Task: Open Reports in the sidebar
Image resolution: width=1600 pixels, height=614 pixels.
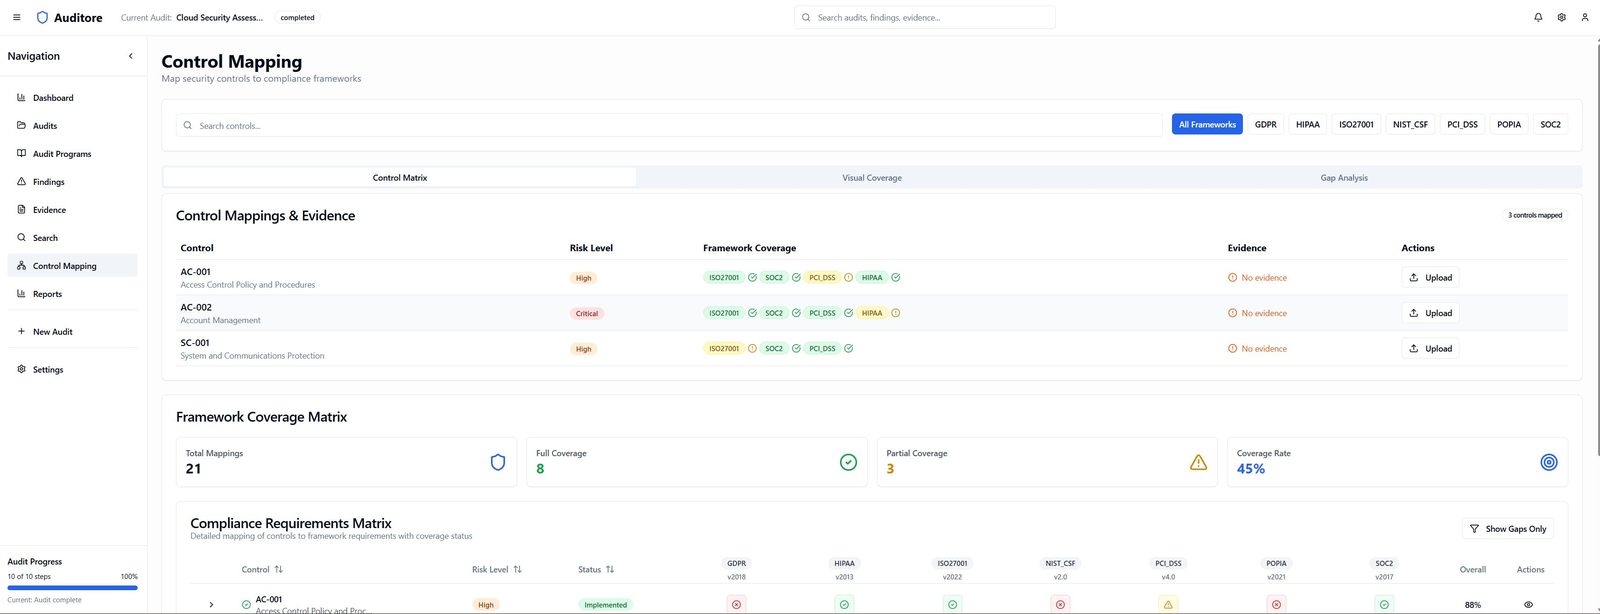Action: pos(72,294)
